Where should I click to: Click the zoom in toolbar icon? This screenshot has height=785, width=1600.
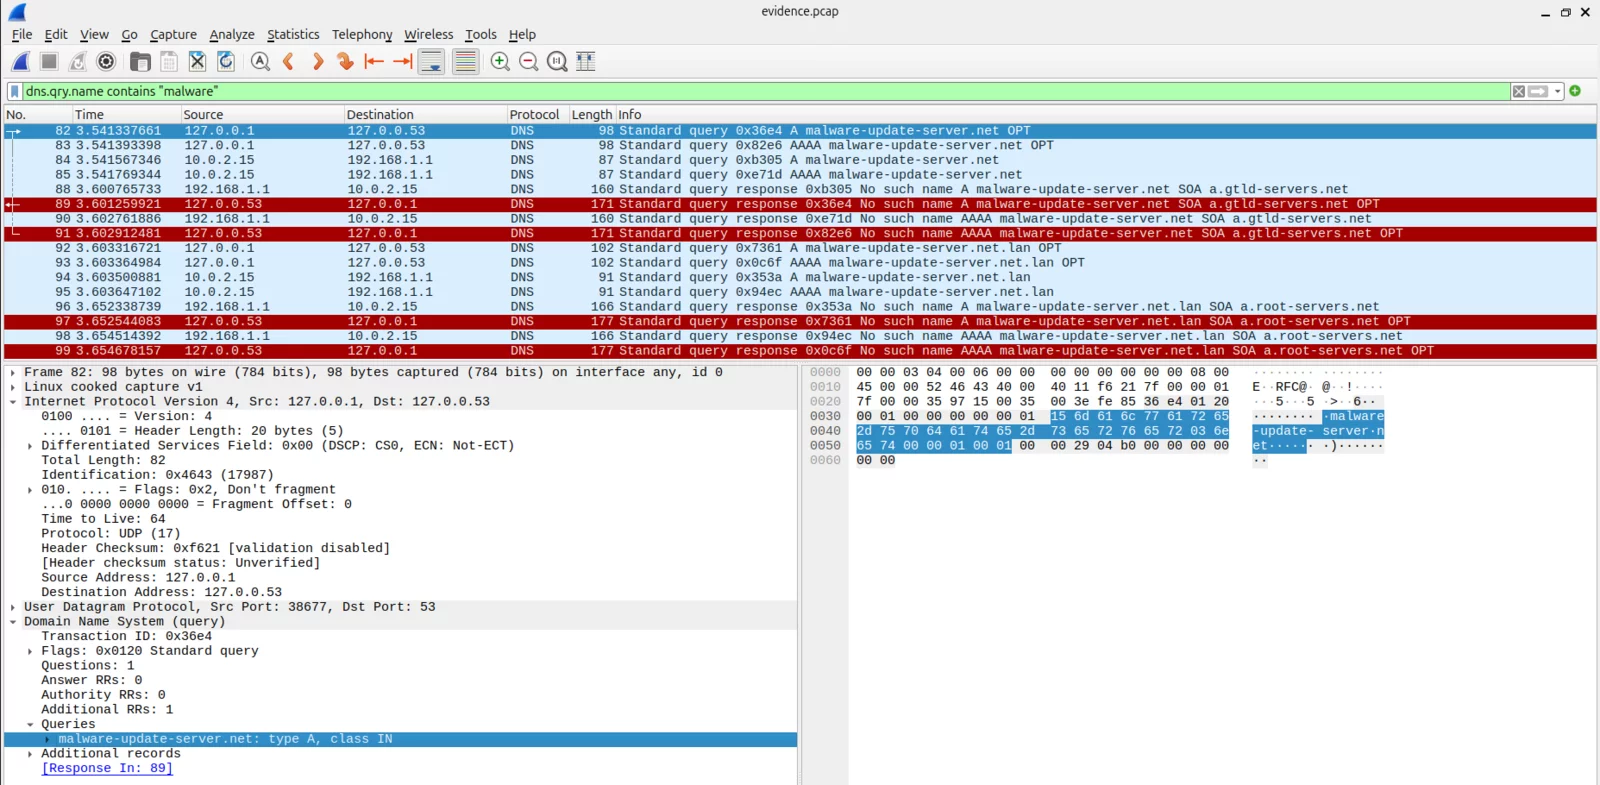point(500,62)
